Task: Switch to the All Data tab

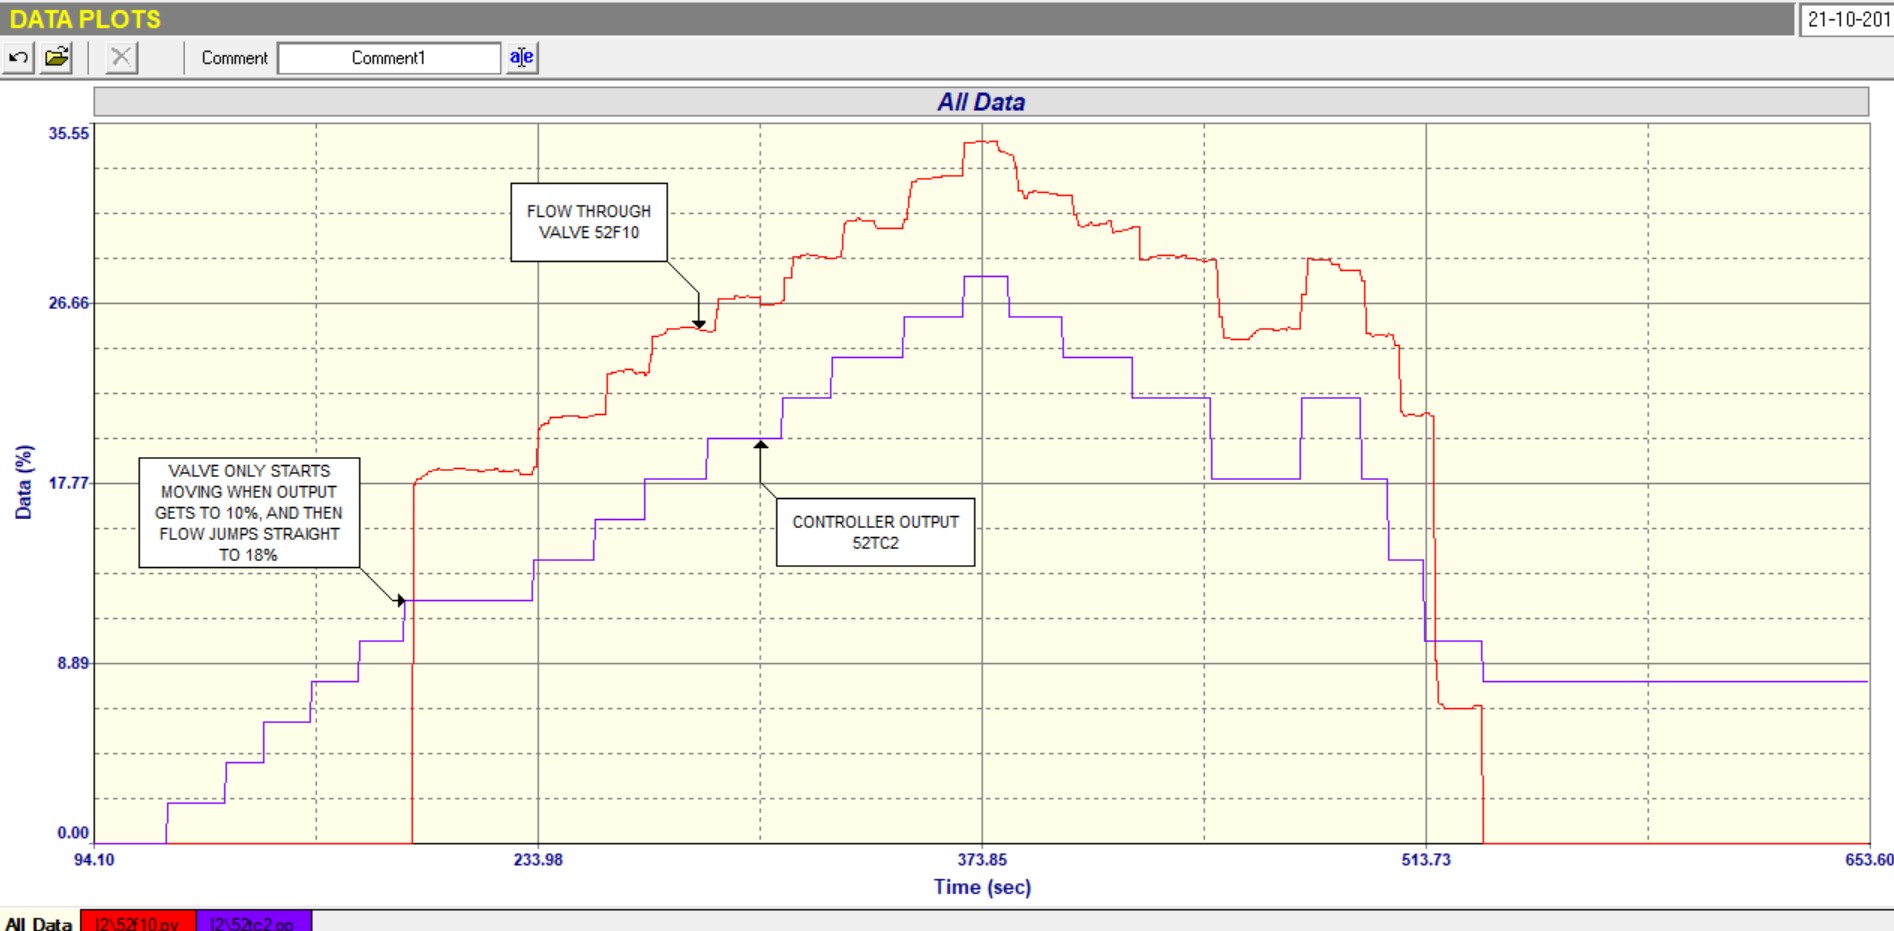Action: point(39,923)
